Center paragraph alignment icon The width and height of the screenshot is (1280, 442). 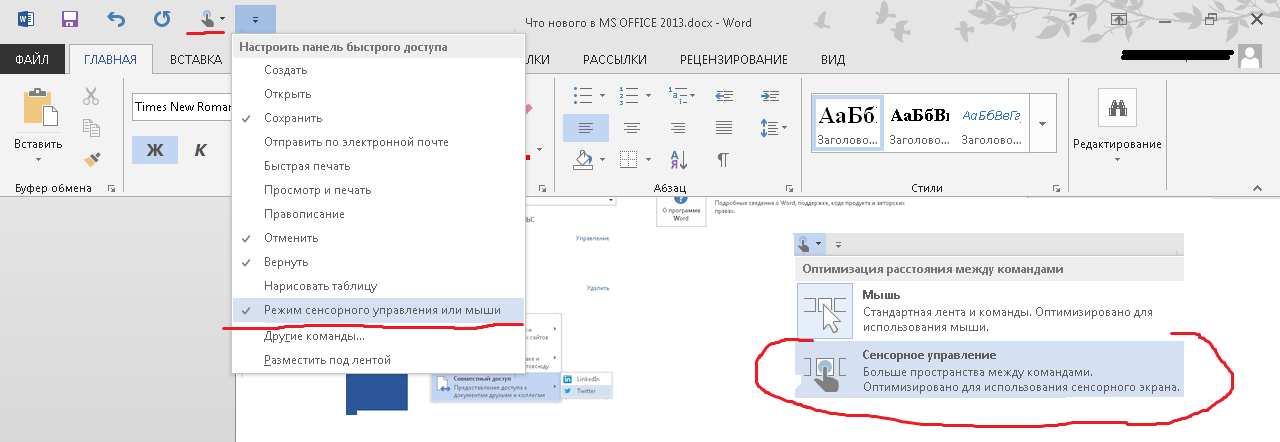point(632,127)
